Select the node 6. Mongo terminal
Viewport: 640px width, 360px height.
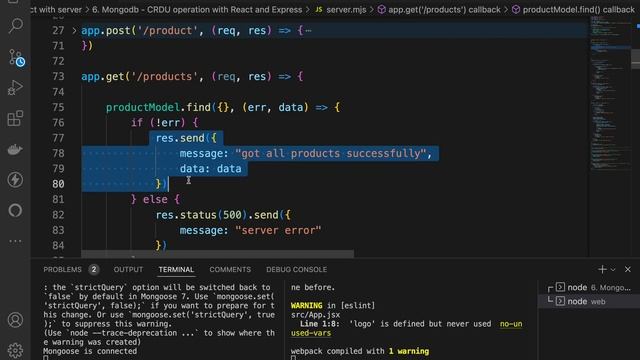(x=589, y=287)
